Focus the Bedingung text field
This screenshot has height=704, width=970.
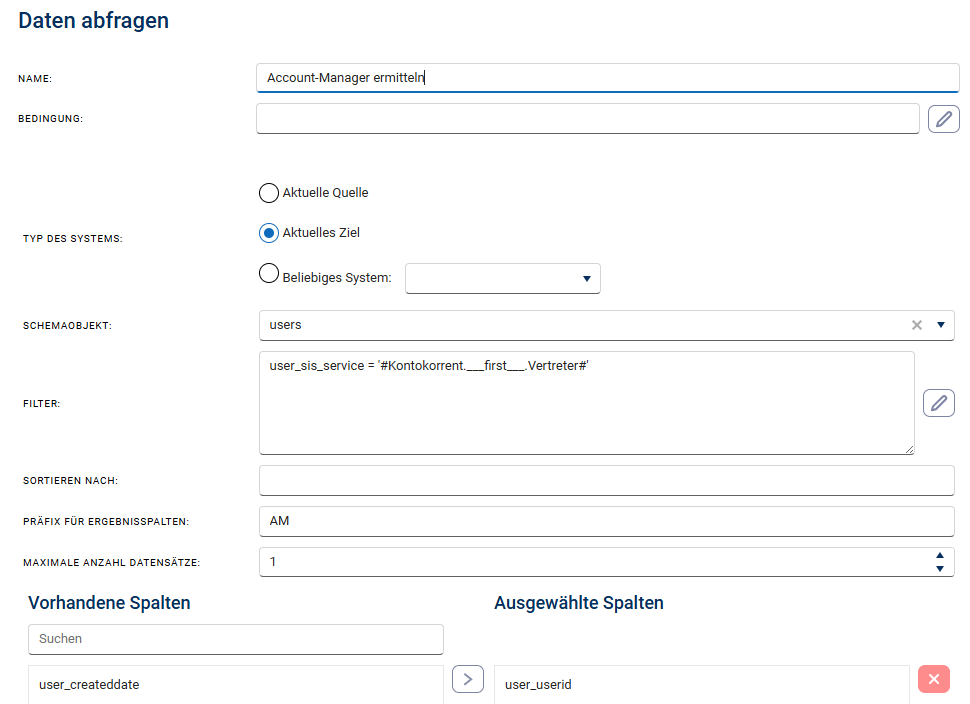[587, 119]
